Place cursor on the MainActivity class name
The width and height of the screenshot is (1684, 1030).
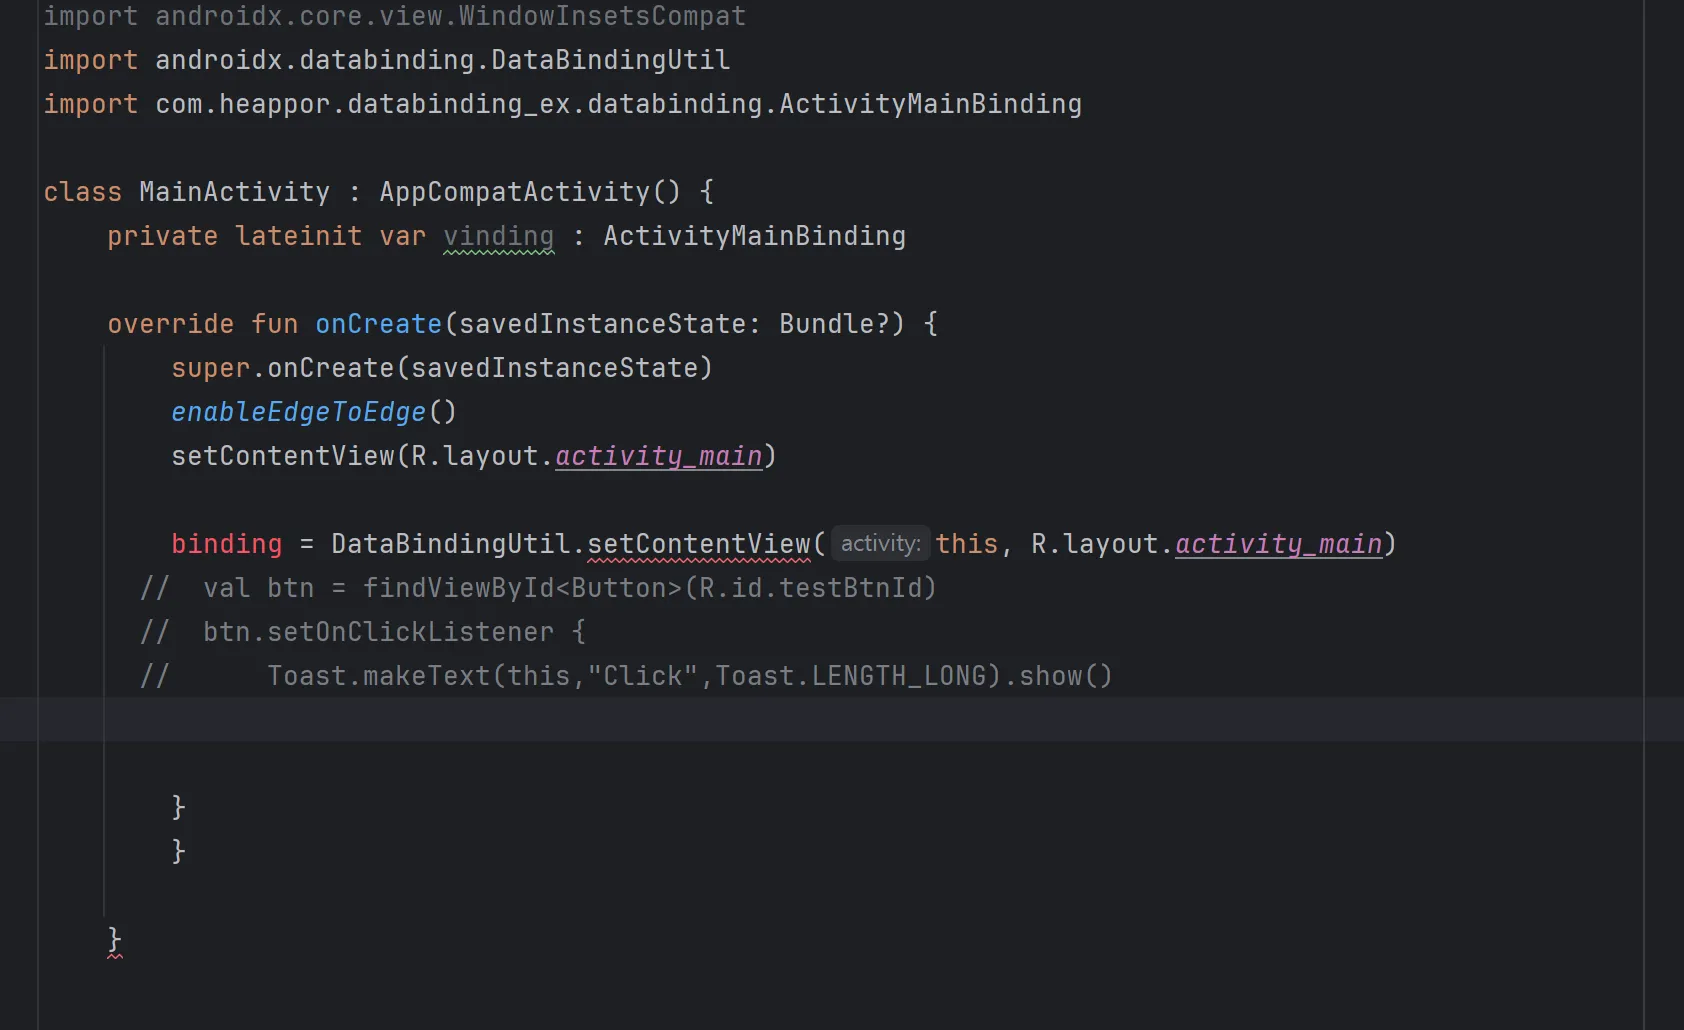pyautogui.click(x=235, y=192)
